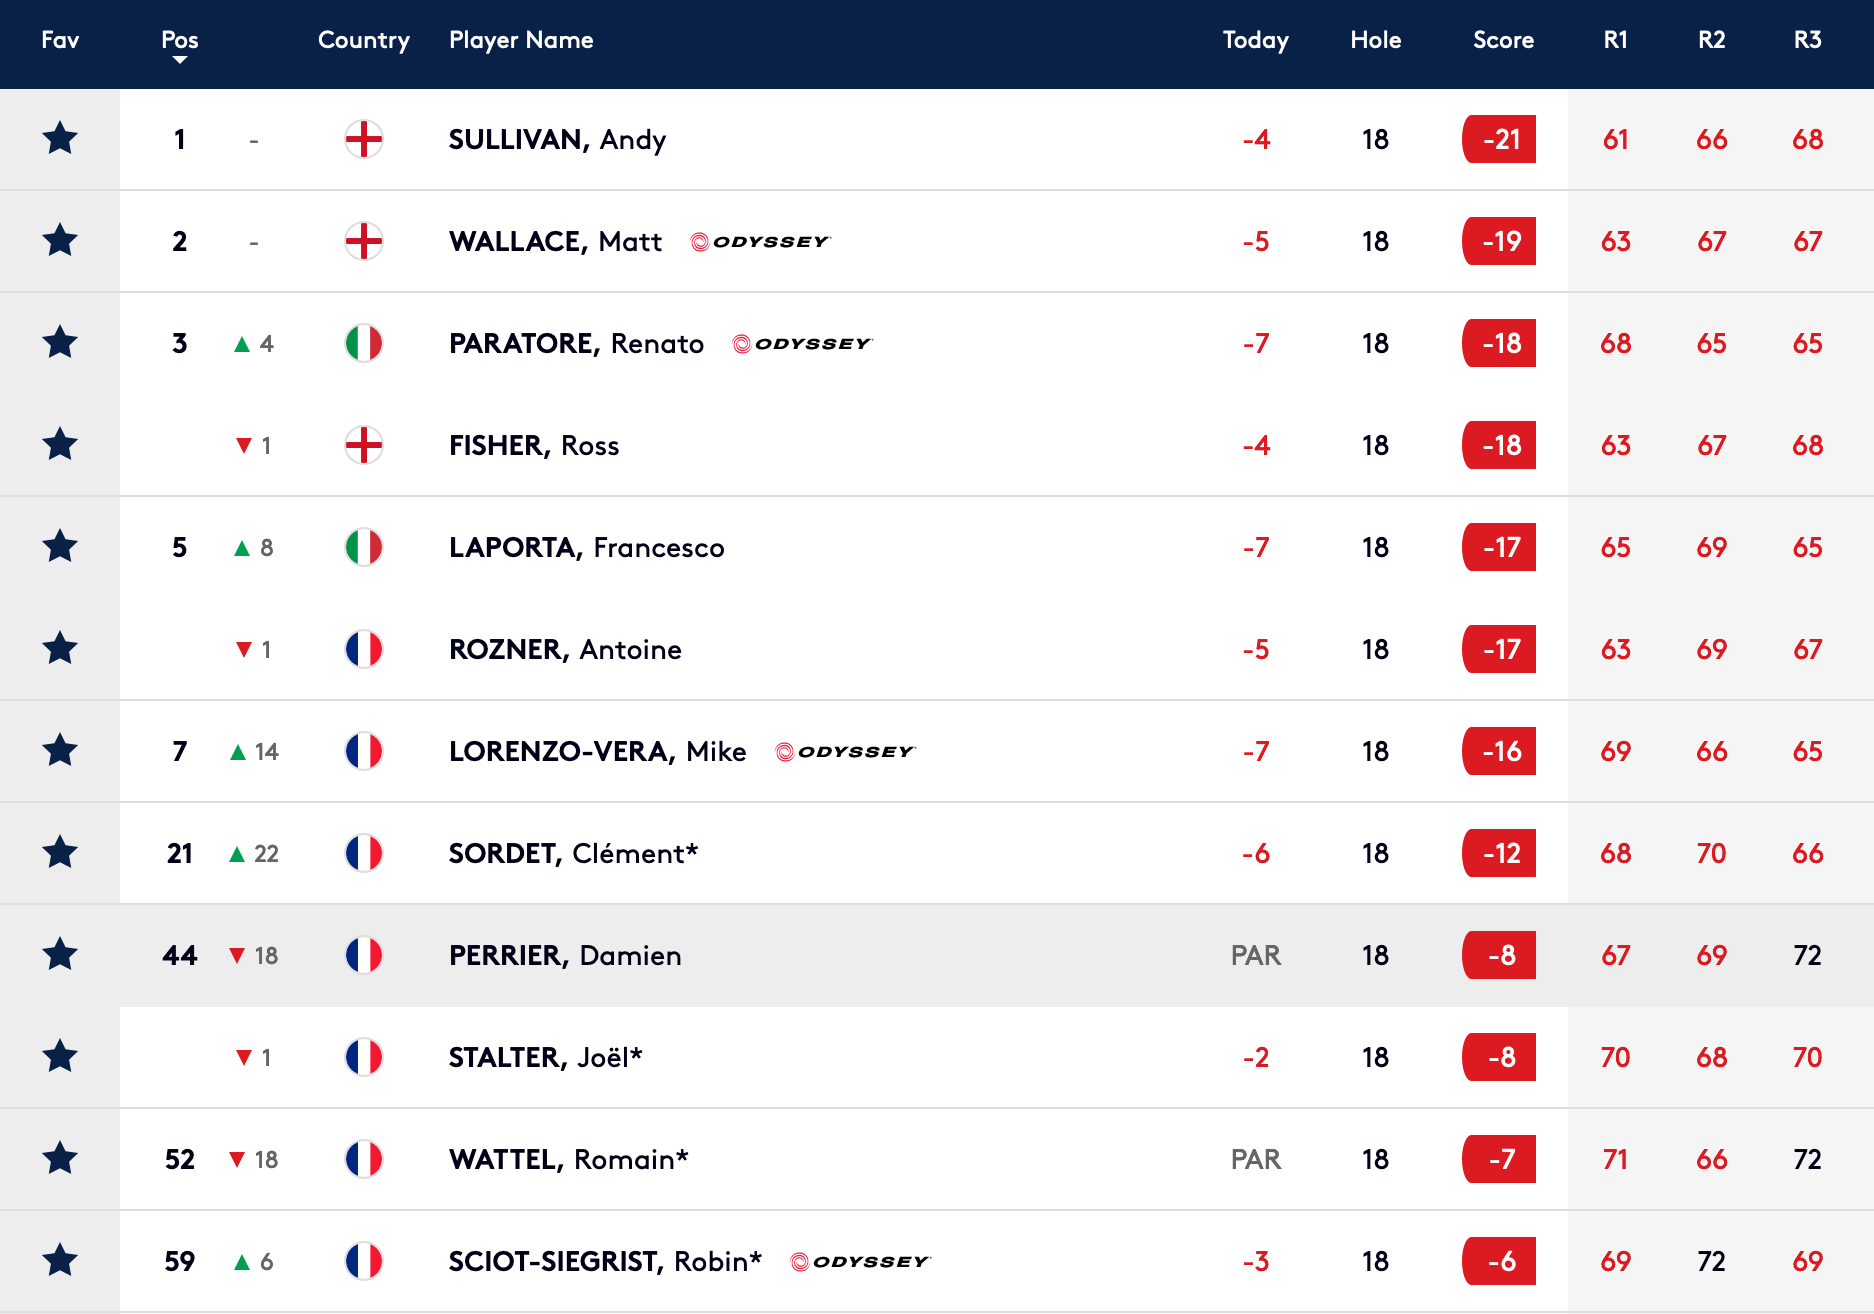Image resolution: width=1874 pixels, height=1314 pixels.
Task: Toggle favourite star for Andy Sullivan
Action: coord(60,138)
